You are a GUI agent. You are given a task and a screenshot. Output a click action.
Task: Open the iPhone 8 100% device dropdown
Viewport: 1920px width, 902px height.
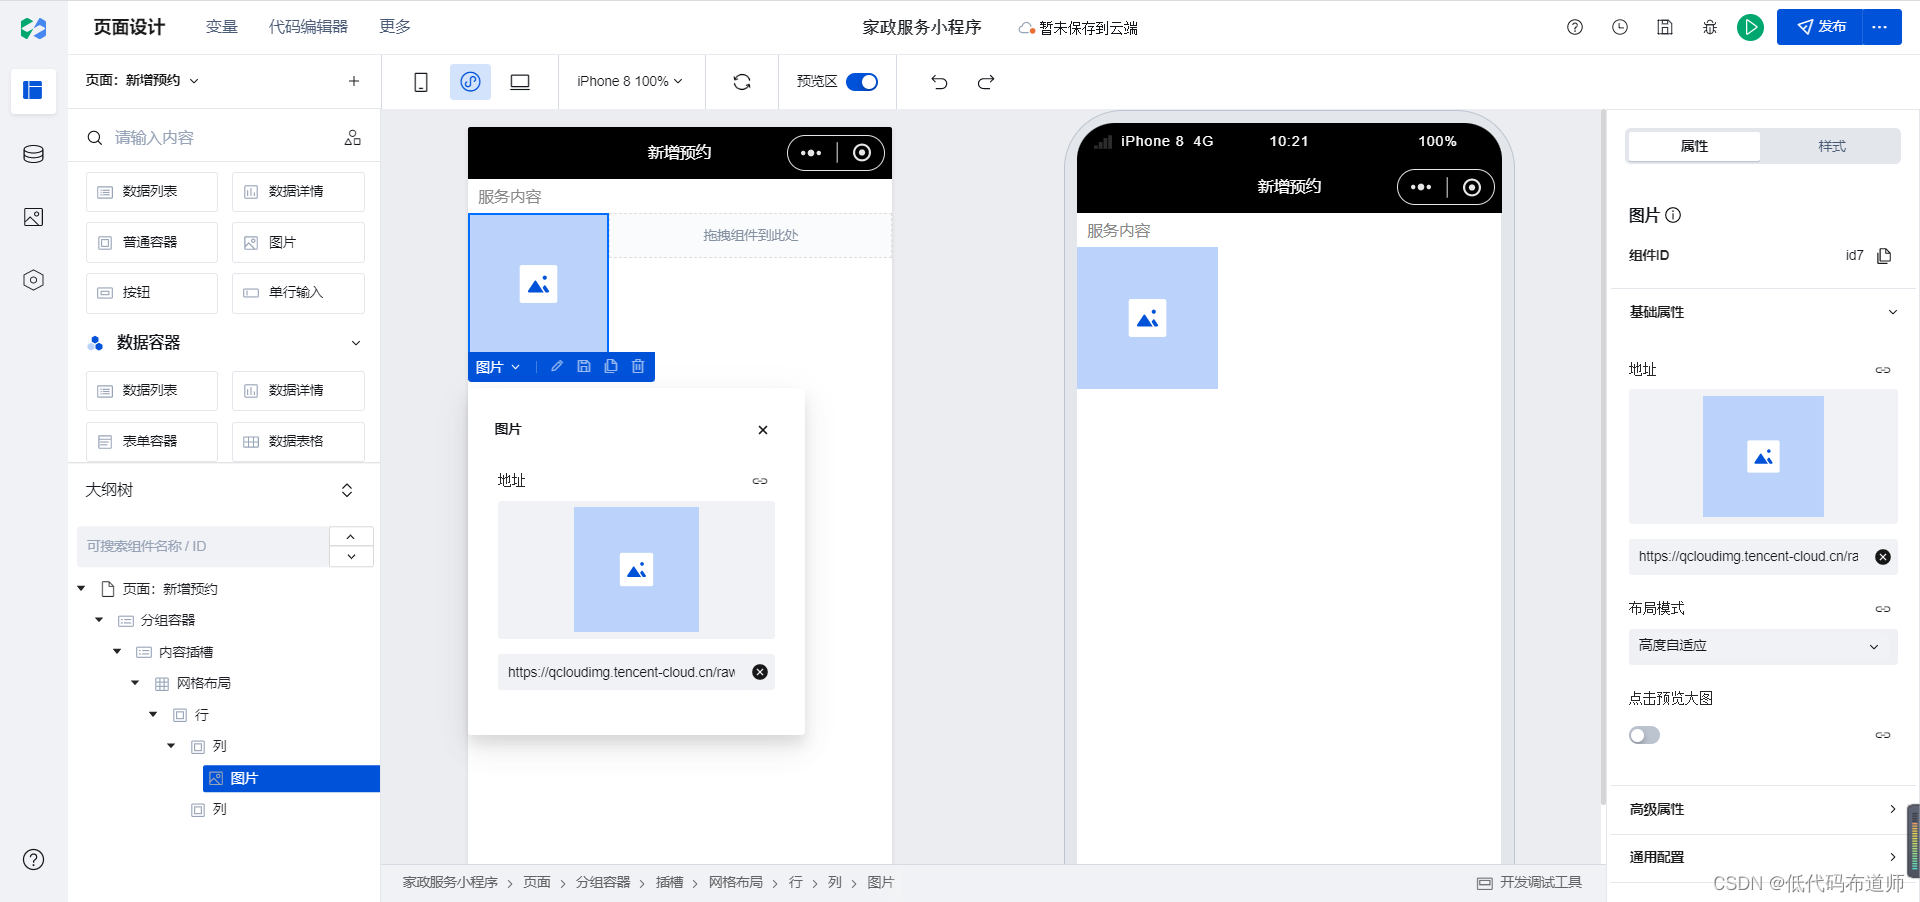pos(630,82)
